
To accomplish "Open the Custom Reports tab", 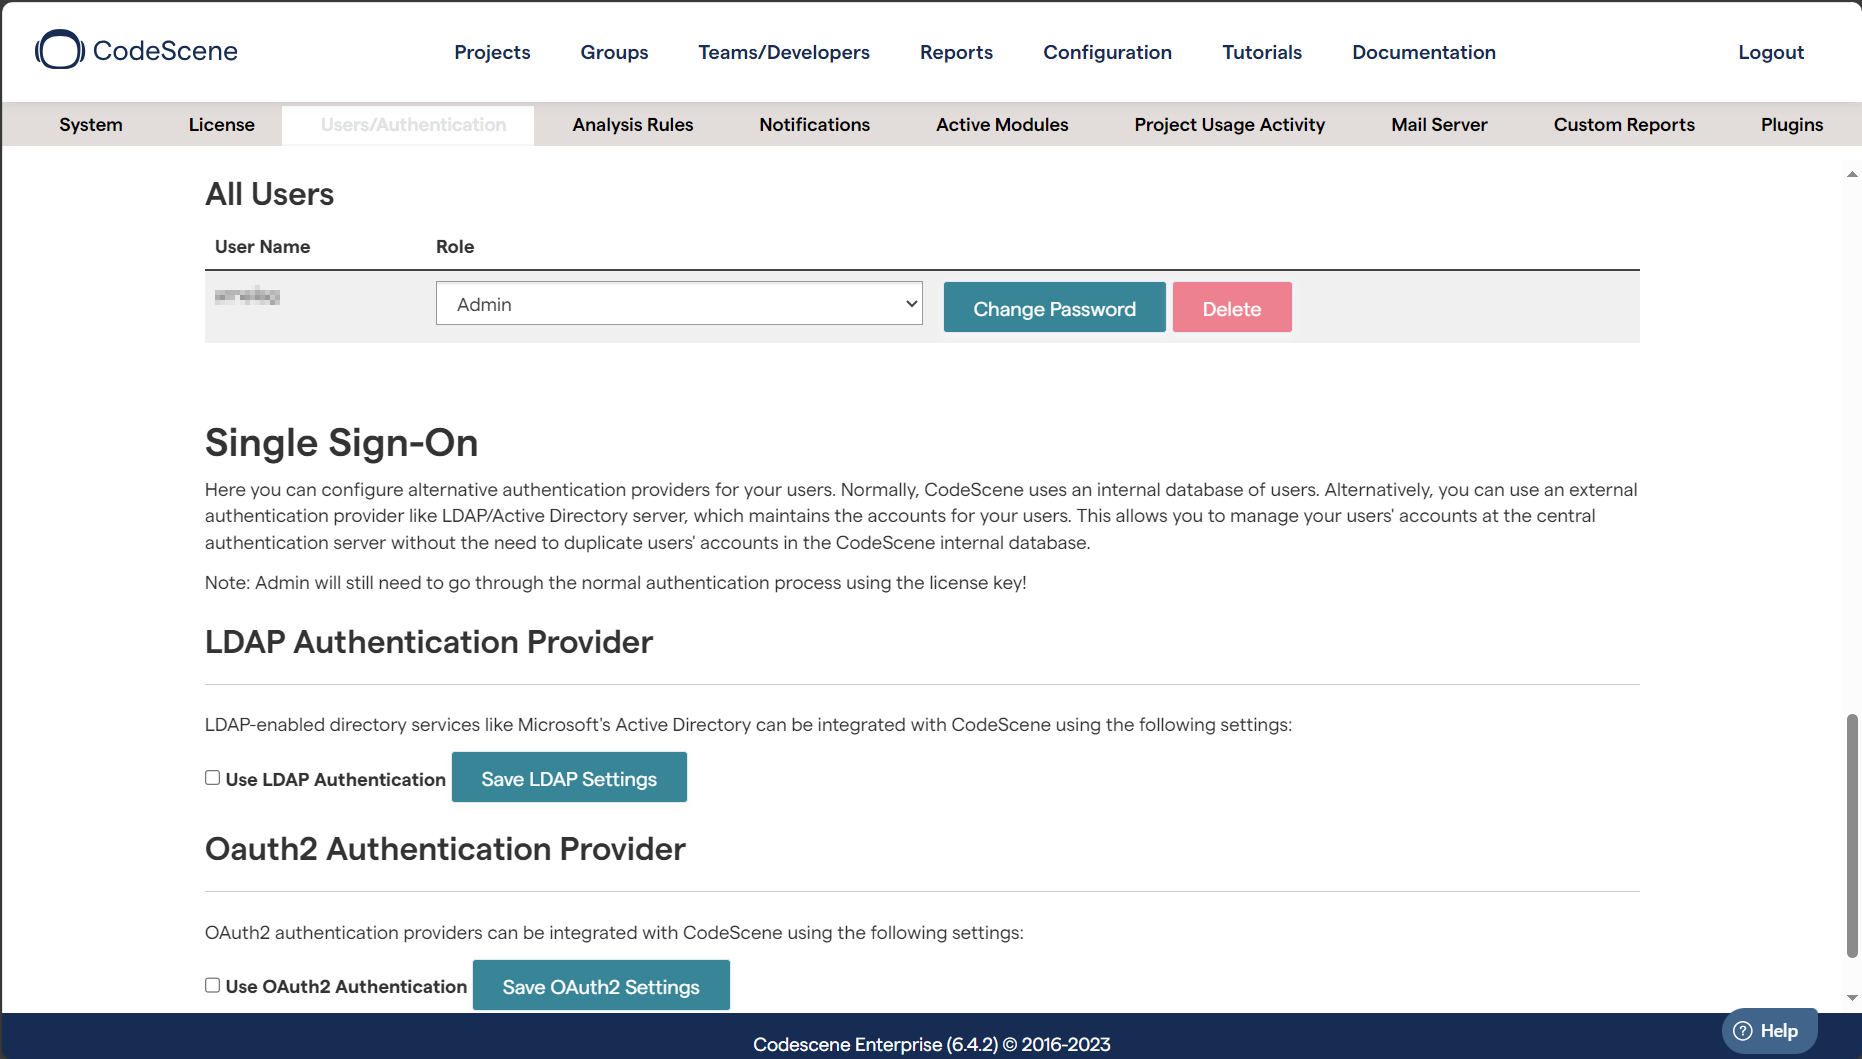I will coord(1624,125).
